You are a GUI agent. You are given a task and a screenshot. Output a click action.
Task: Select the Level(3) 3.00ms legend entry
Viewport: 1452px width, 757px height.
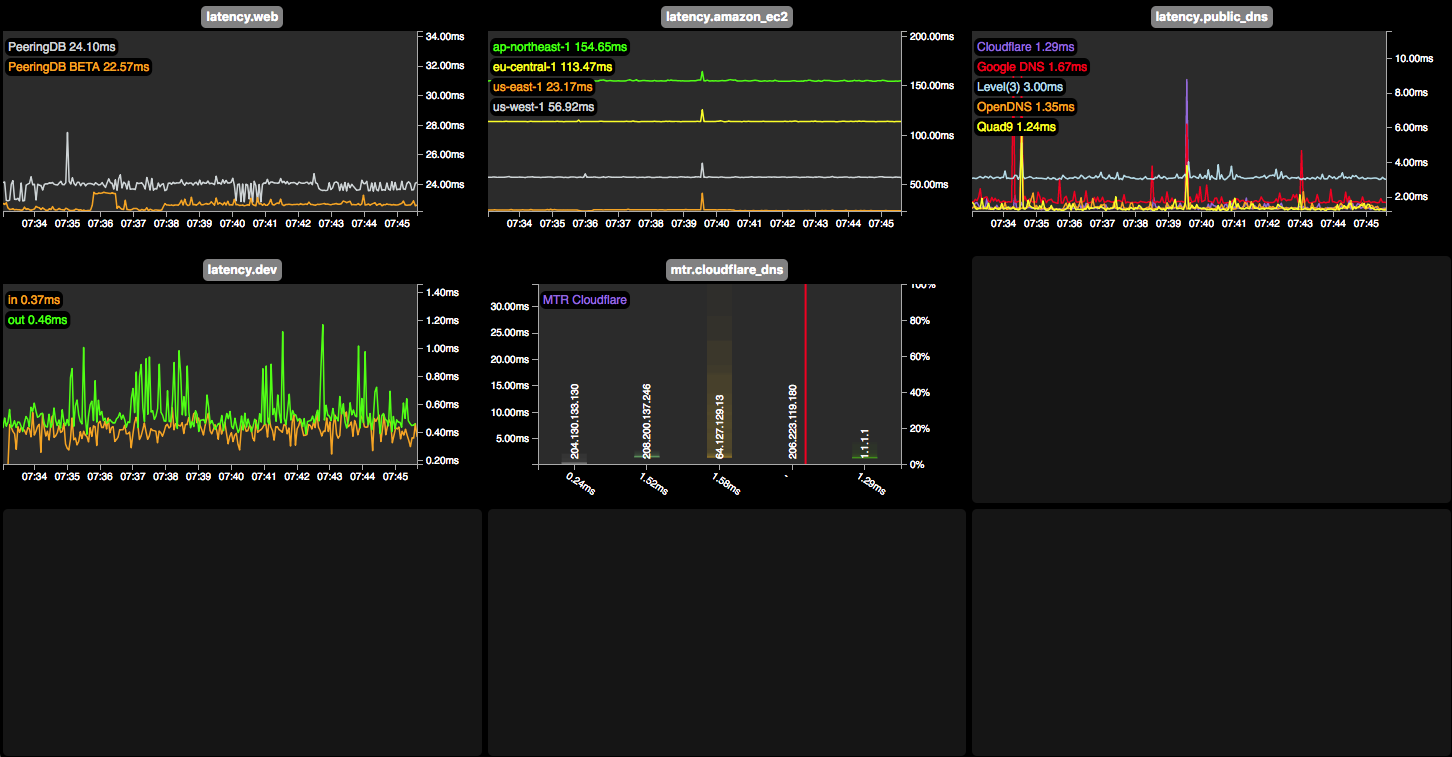[1019, 87]
